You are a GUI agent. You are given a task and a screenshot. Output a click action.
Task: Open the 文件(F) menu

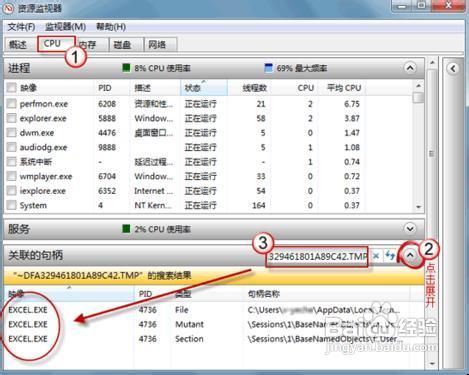coord(21,27)
